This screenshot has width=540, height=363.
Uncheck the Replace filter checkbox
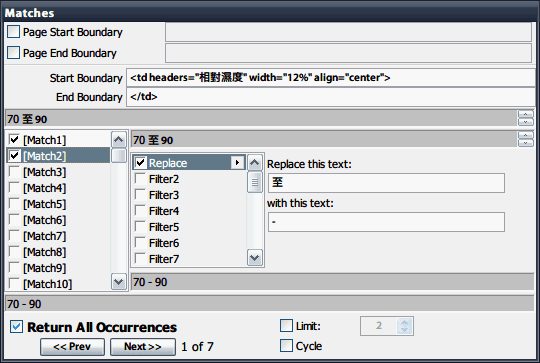140,163
